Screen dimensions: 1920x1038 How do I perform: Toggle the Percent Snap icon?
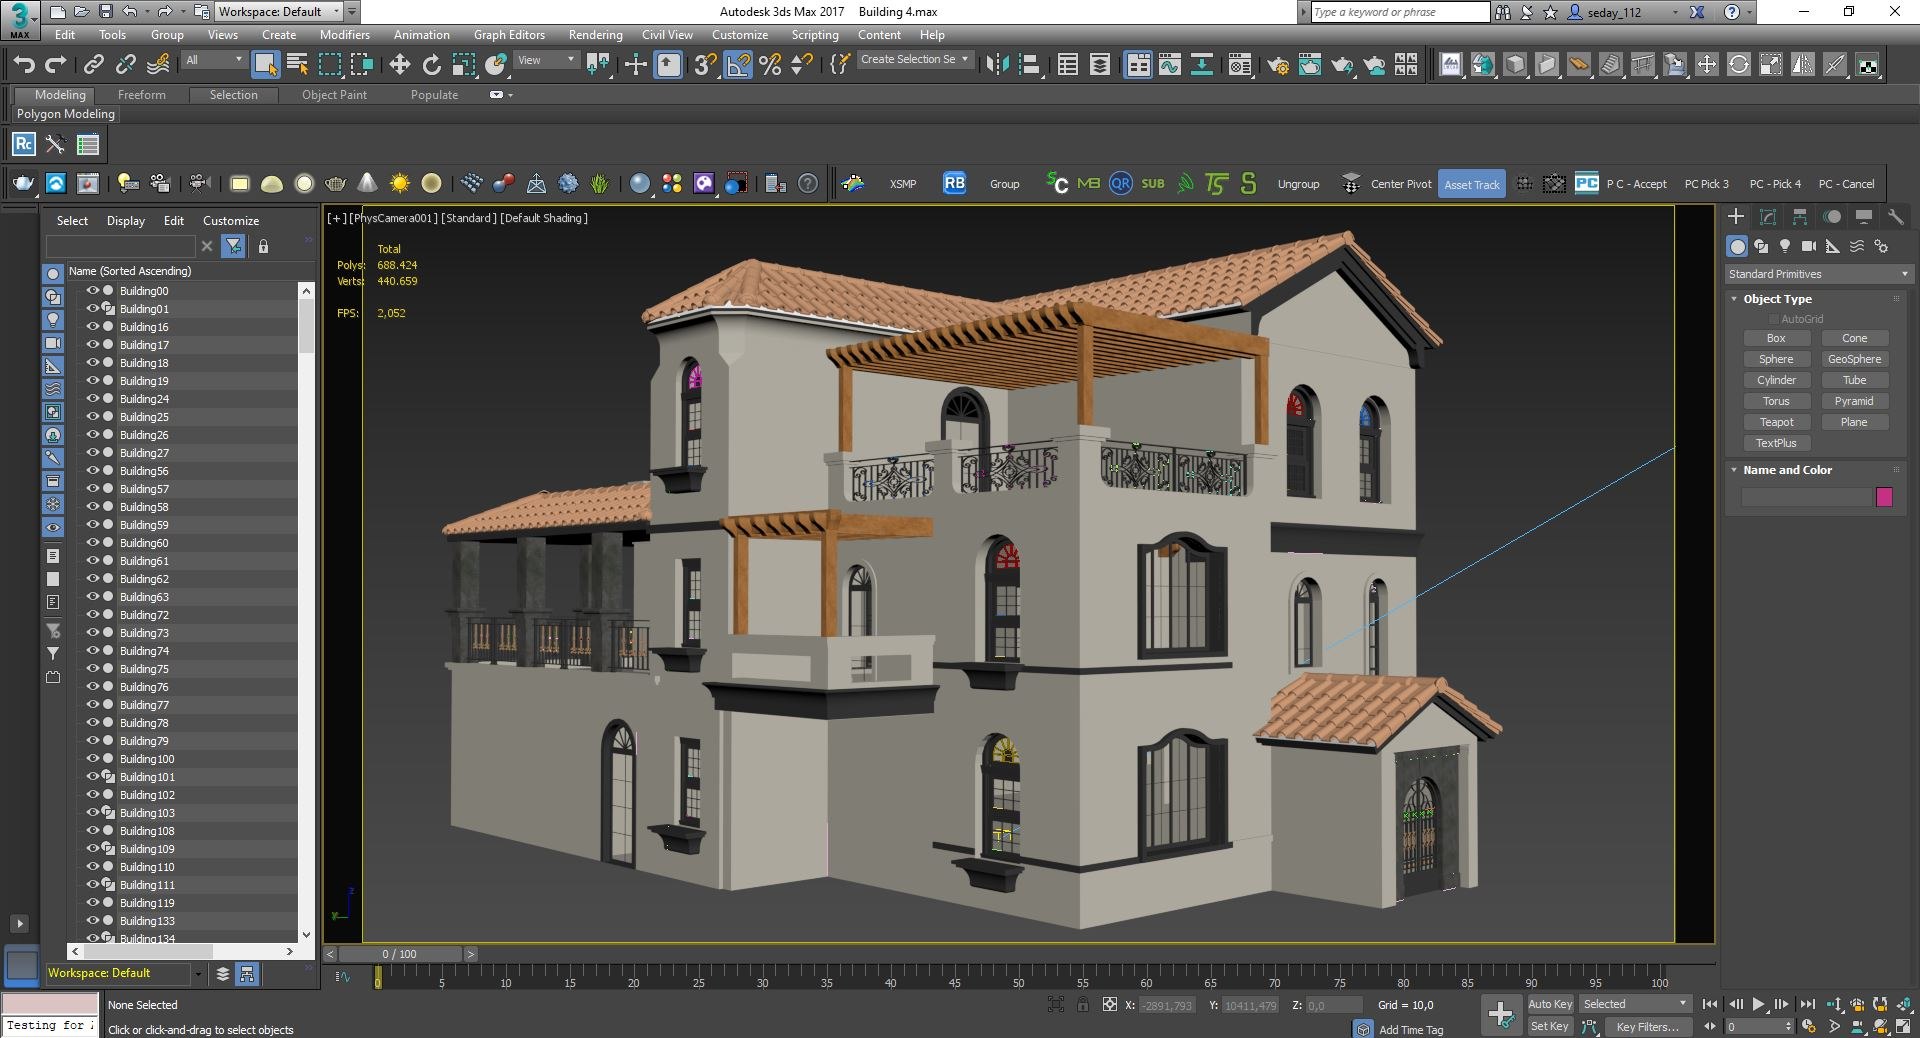point(770,65)
